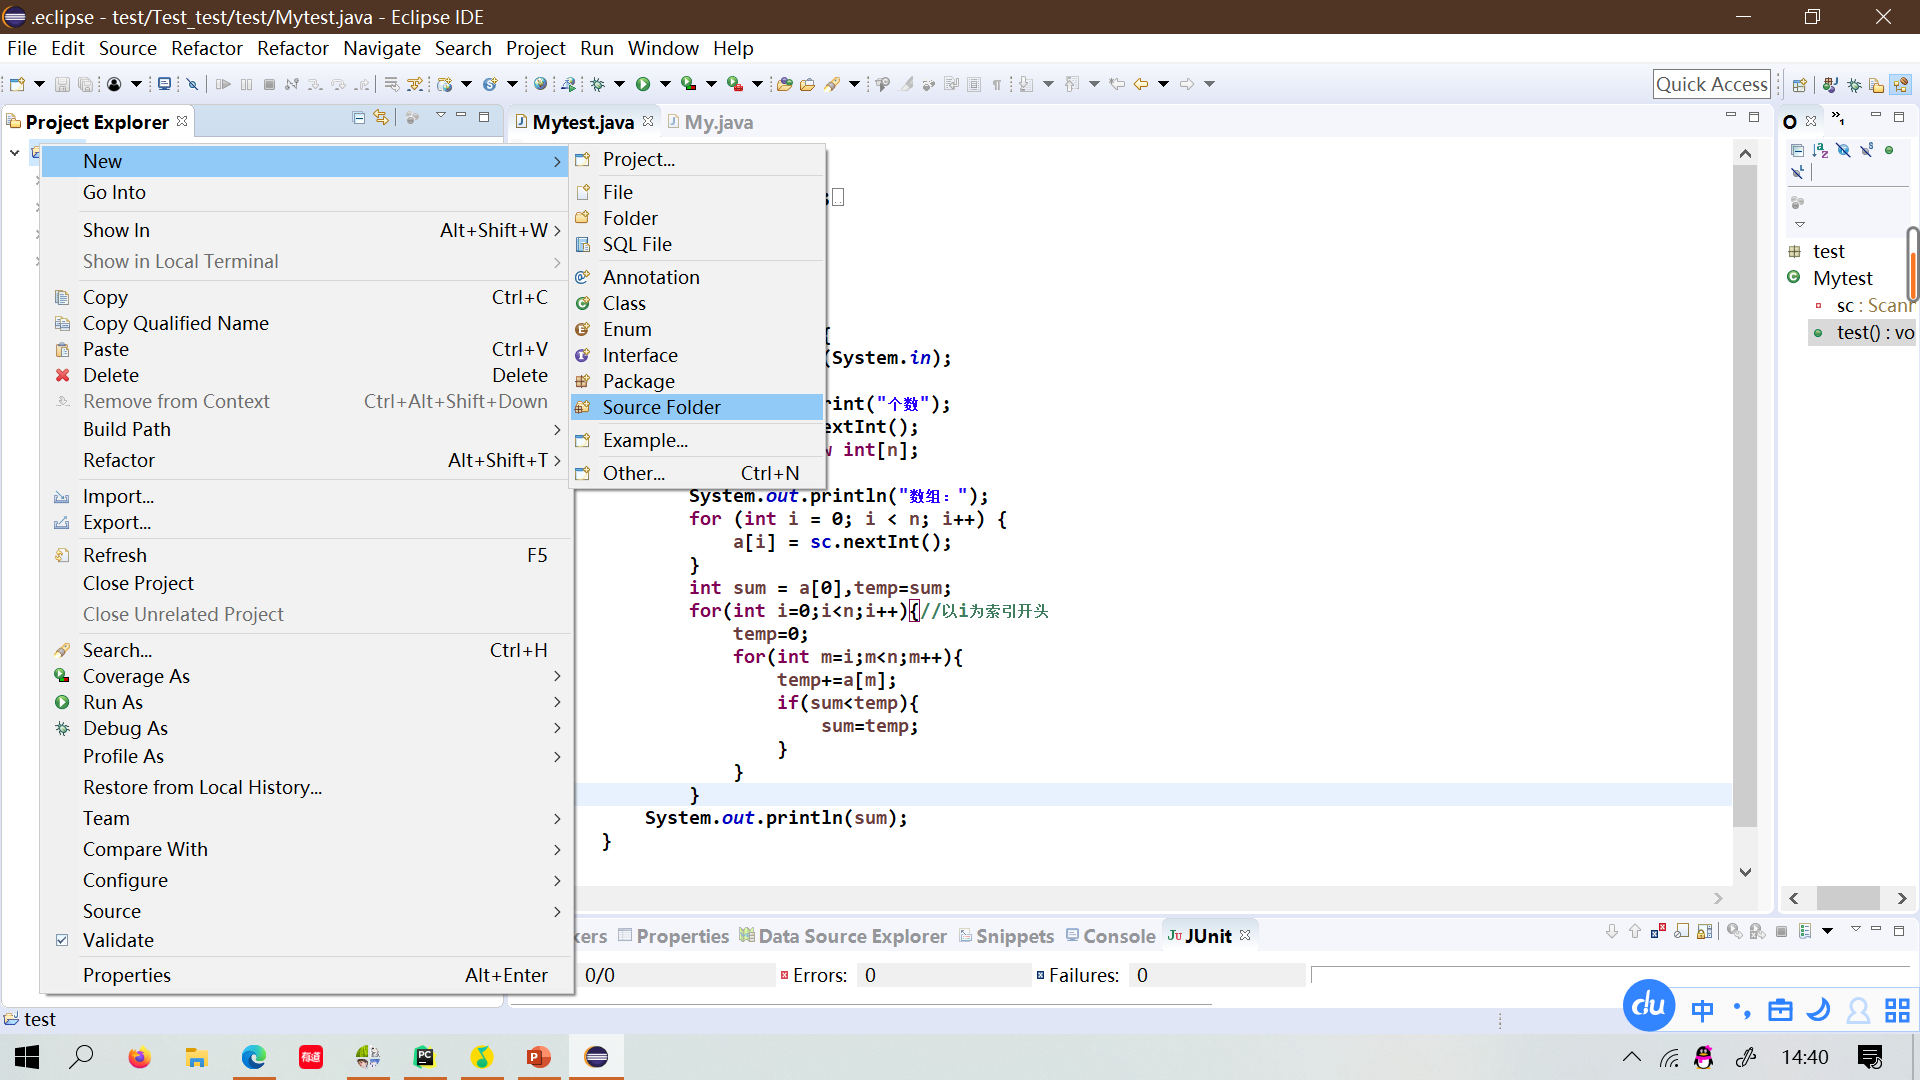Screen dimensions: 1920x1080
Task: Click the editor vertical scrollbar
Action: (x=1745, y=500)
